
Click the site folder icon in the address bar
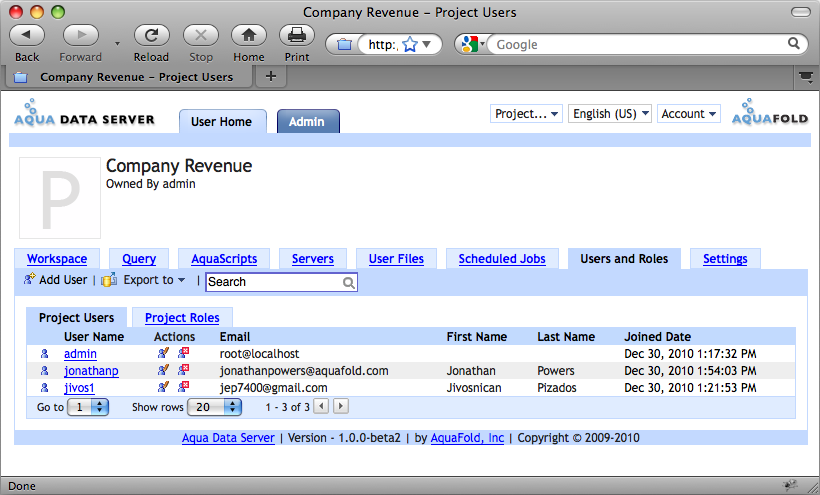point(344,44)
